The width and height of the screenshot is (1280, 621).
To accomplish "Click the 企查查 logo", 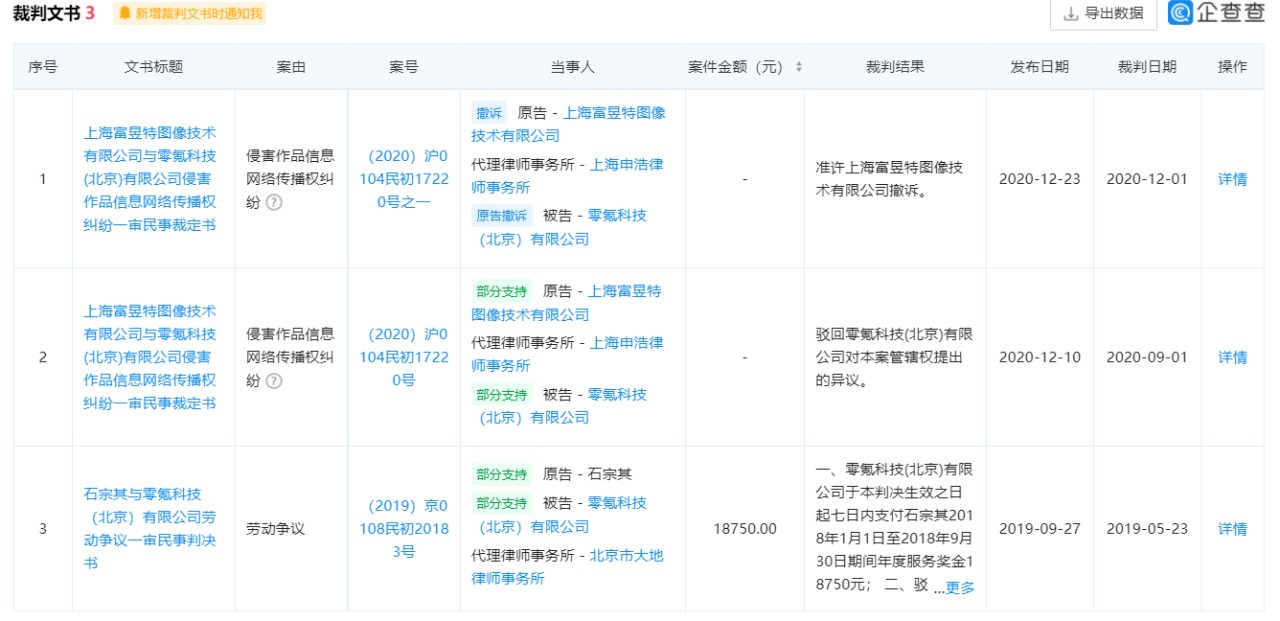I will pos(1218,13).
